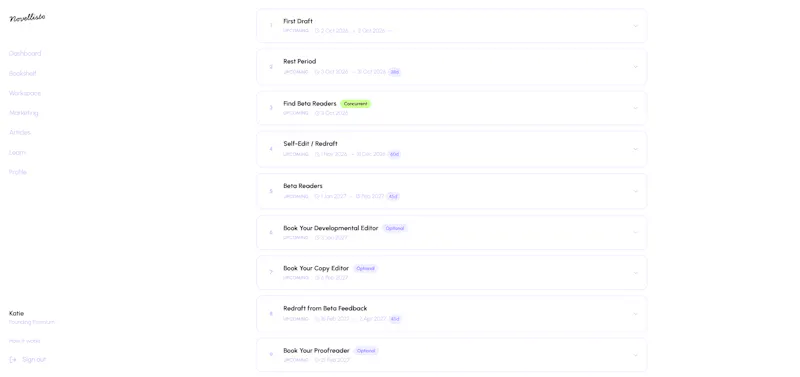Click the 60d duration badge
800x377 pixels.
point(394,154)
